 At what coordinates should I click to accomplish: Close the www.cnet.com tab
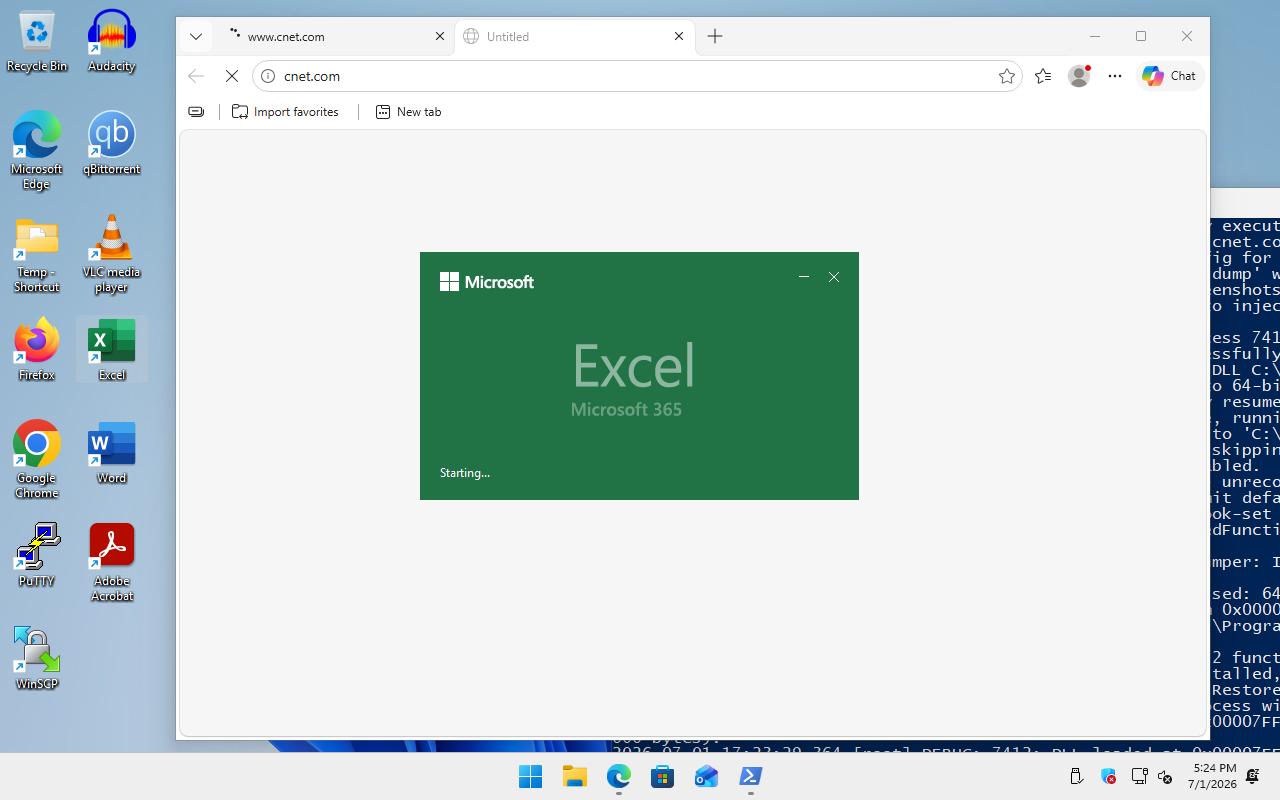[x=440, y=36]
